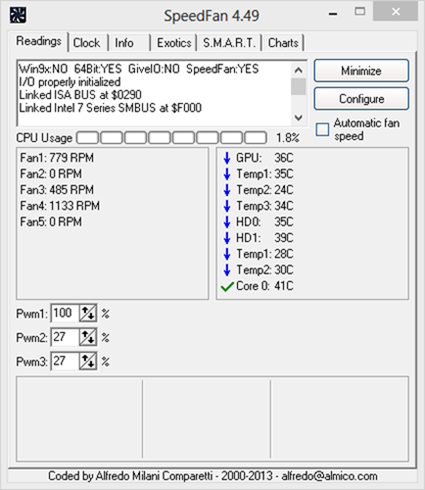Click the Pwm3 value field showing 27
Screen dimensions: 425x490
pyautogui.click(x=65, y=361)
